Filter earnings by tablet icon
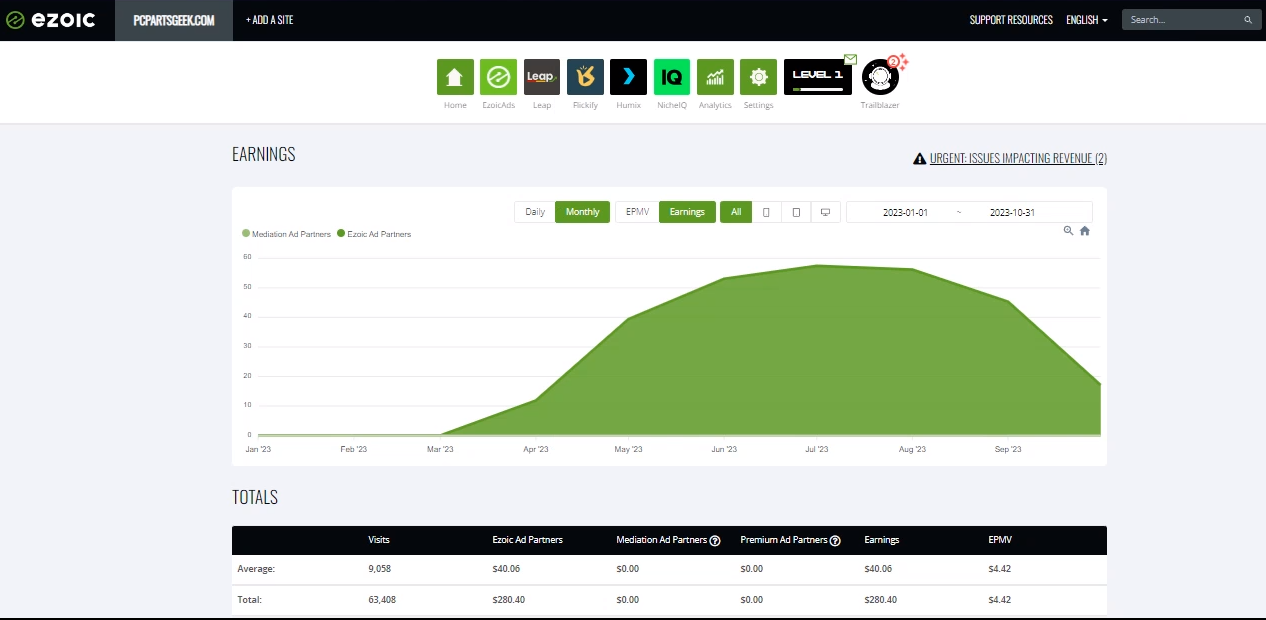Image resolution: width=1266 pixels, height=620 pixels. click(796, 212)
